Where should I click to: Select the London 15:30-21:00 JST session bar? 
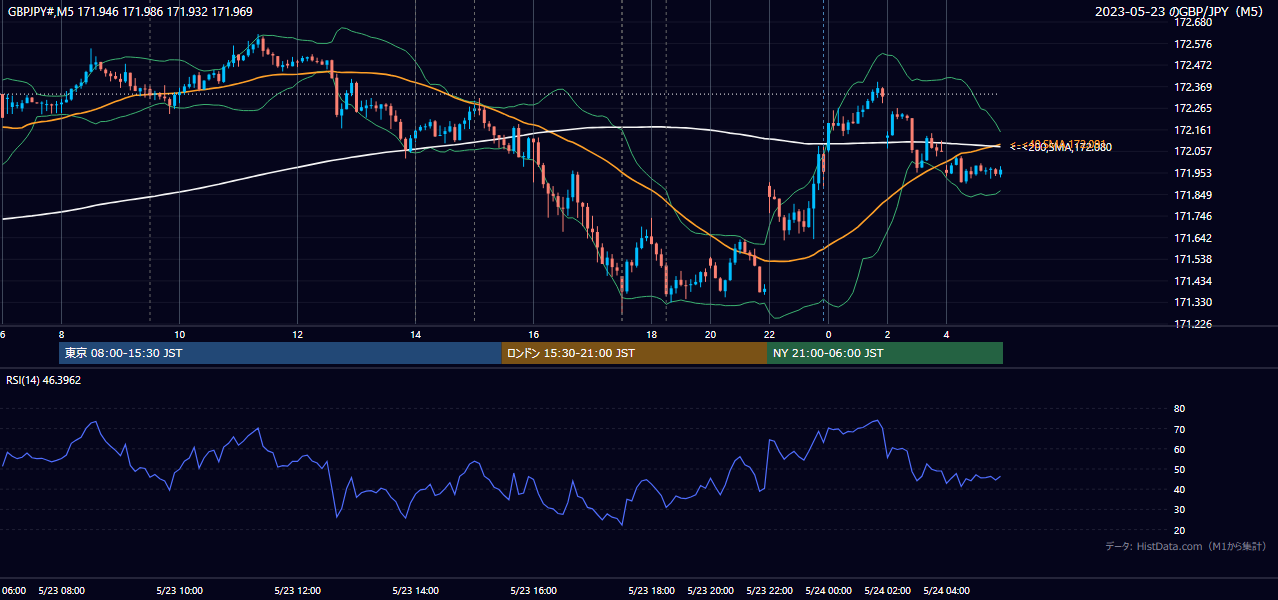pyautogui.click(x=634, y=353)
